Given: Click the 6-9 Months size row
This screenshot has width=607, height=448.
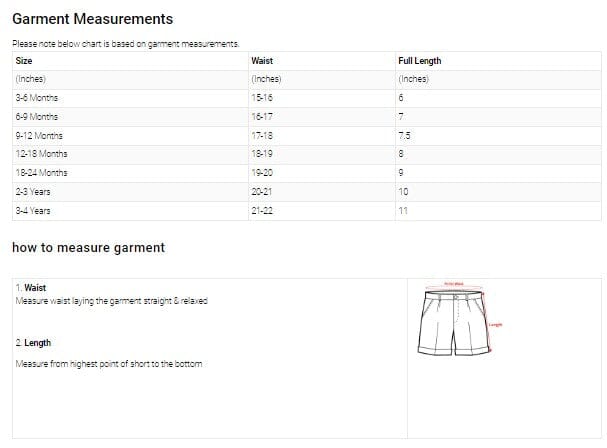Looking at the screenshot, I should (37, 116).
